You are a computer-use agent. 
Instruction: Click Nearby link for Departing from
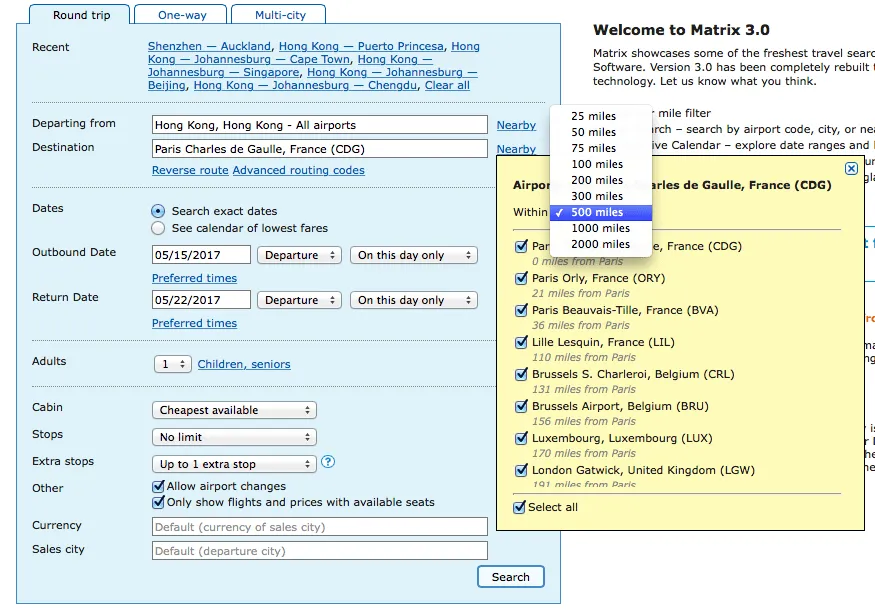516,126
